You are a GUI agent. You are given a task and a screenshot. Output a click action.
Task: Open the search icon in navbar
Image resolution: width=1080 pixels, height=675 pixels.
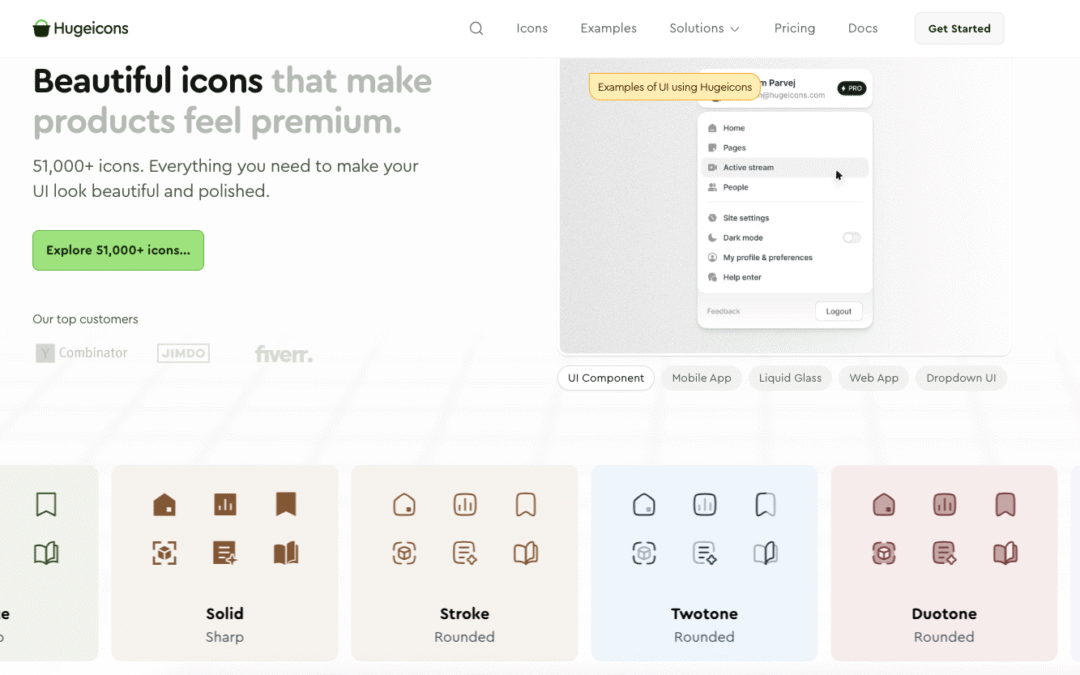(476, 28)
